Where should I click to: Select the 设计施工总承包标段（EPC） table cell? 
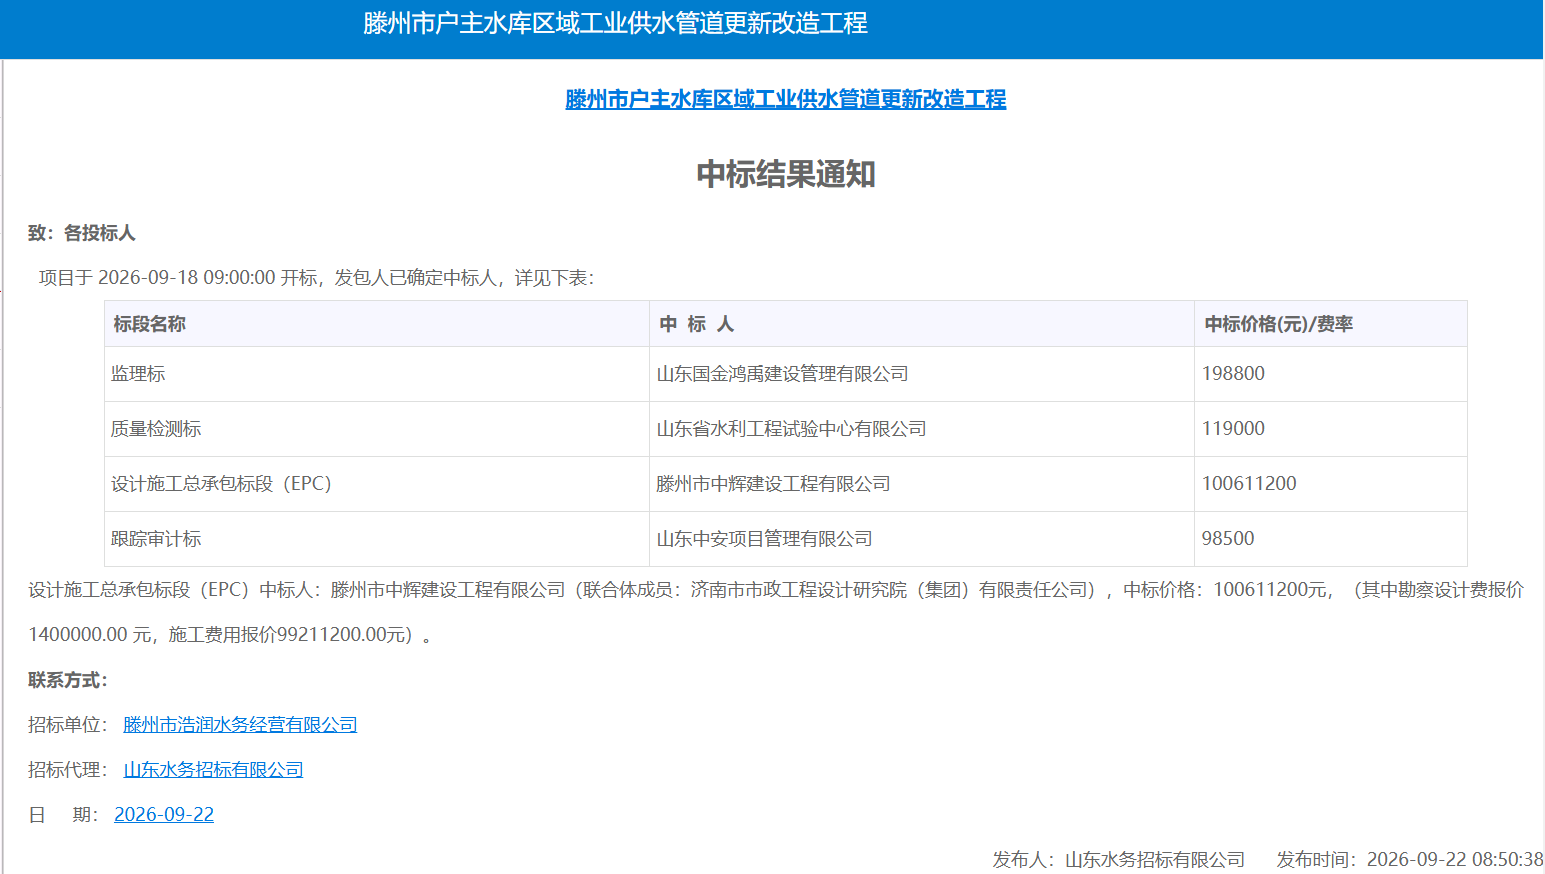(377, 484)
